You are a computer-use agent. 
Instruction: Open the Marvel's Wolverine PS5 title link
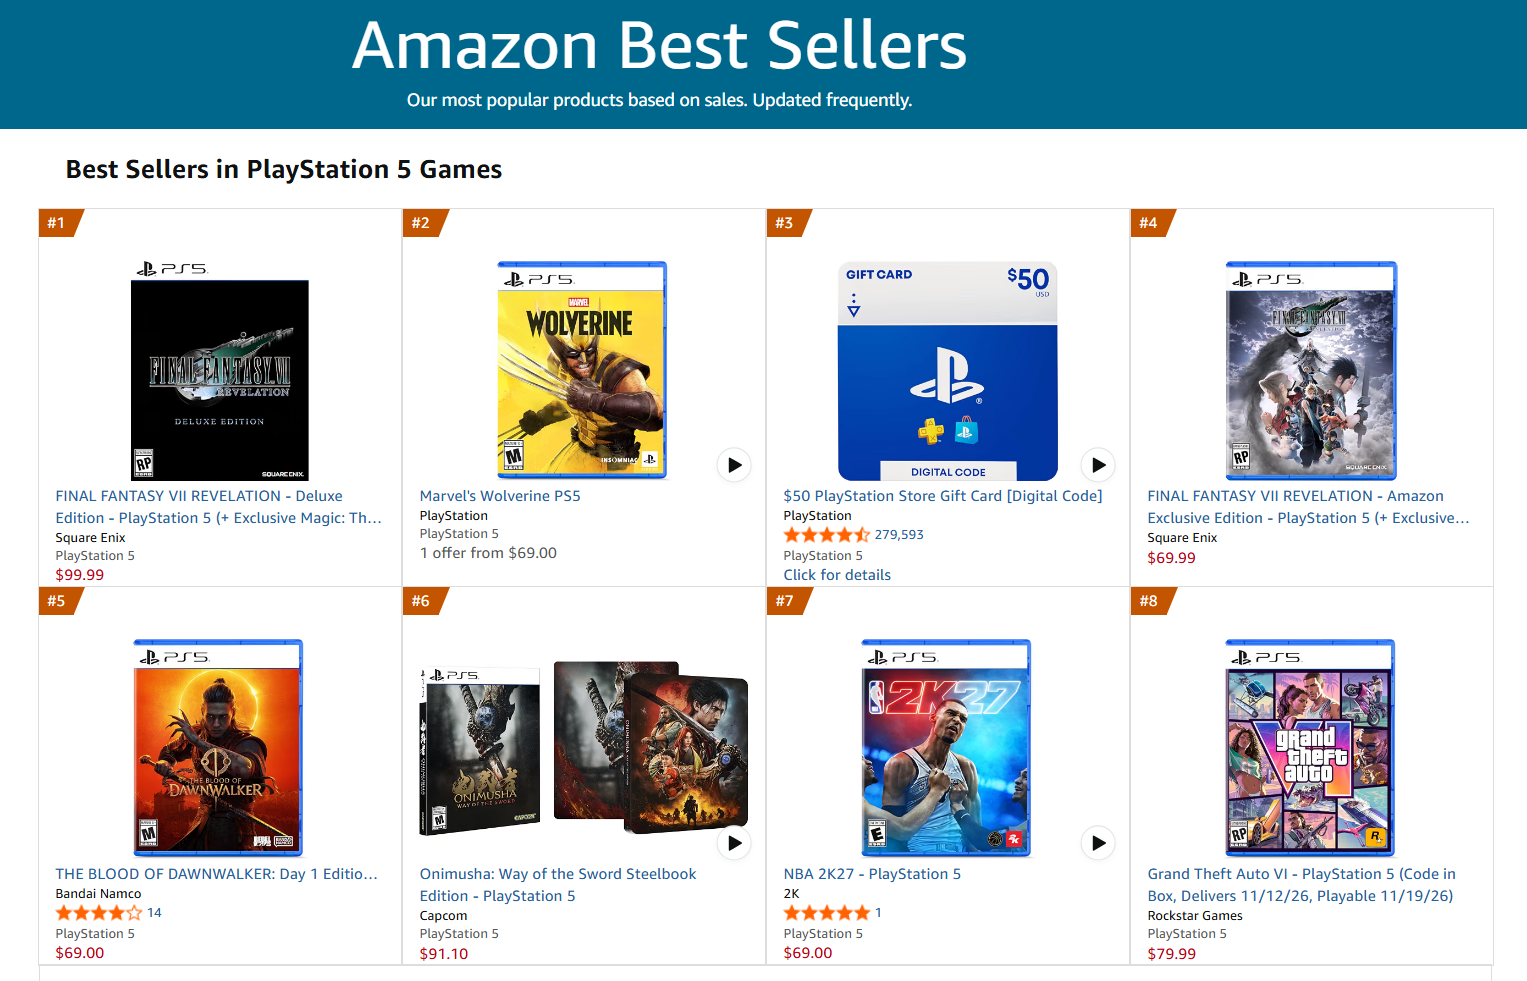(500, 496)
